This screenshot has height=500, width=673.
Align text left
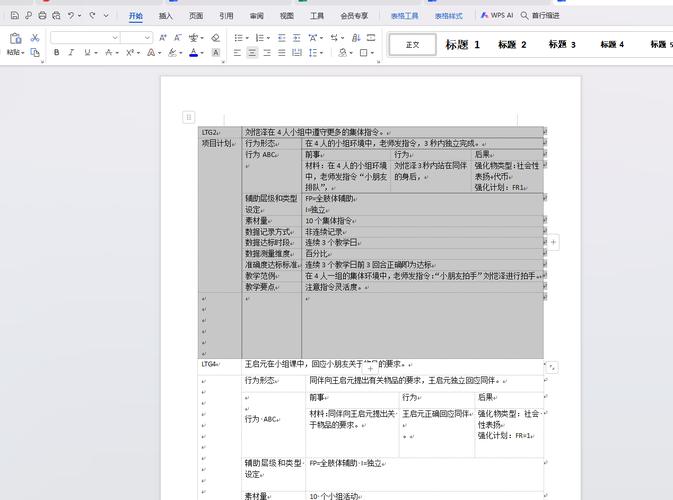pyautogui.click(x=237, y=52)
